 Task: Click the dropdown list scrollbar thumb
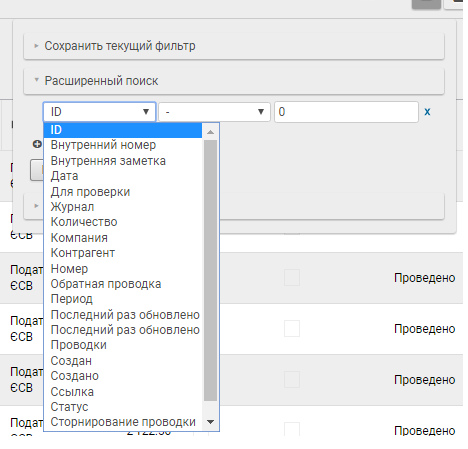210,270
